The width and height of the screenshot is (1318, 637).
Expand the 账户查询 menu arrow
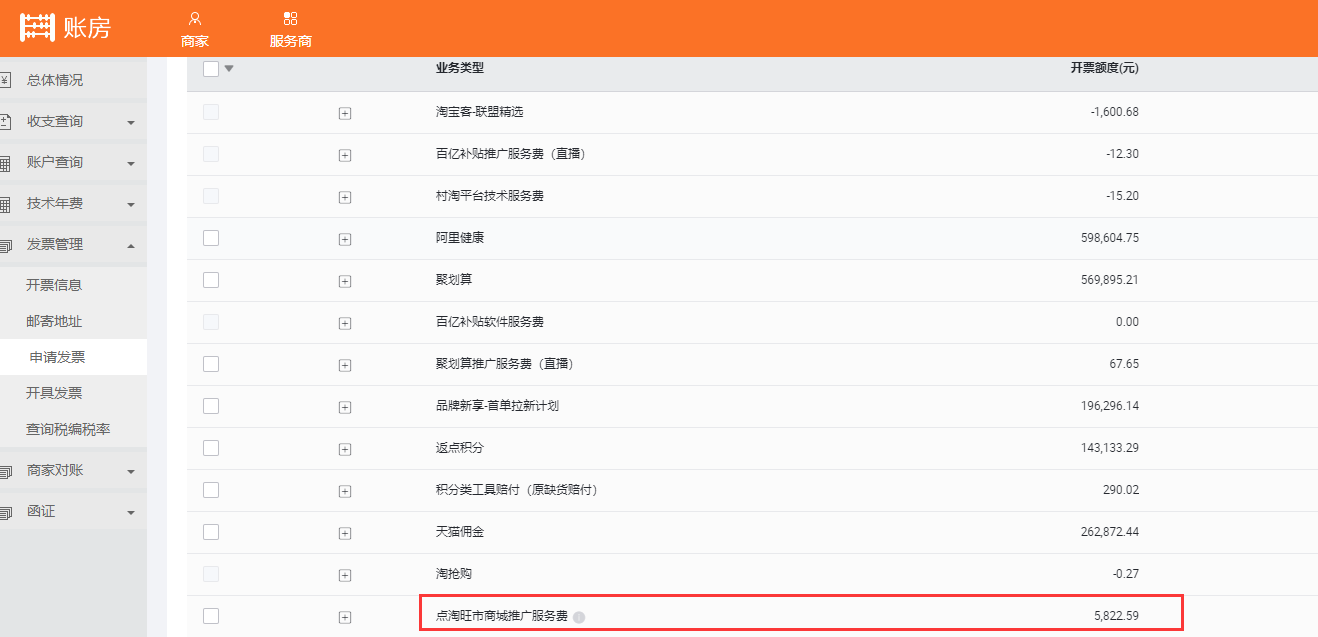tap(131, 164)
